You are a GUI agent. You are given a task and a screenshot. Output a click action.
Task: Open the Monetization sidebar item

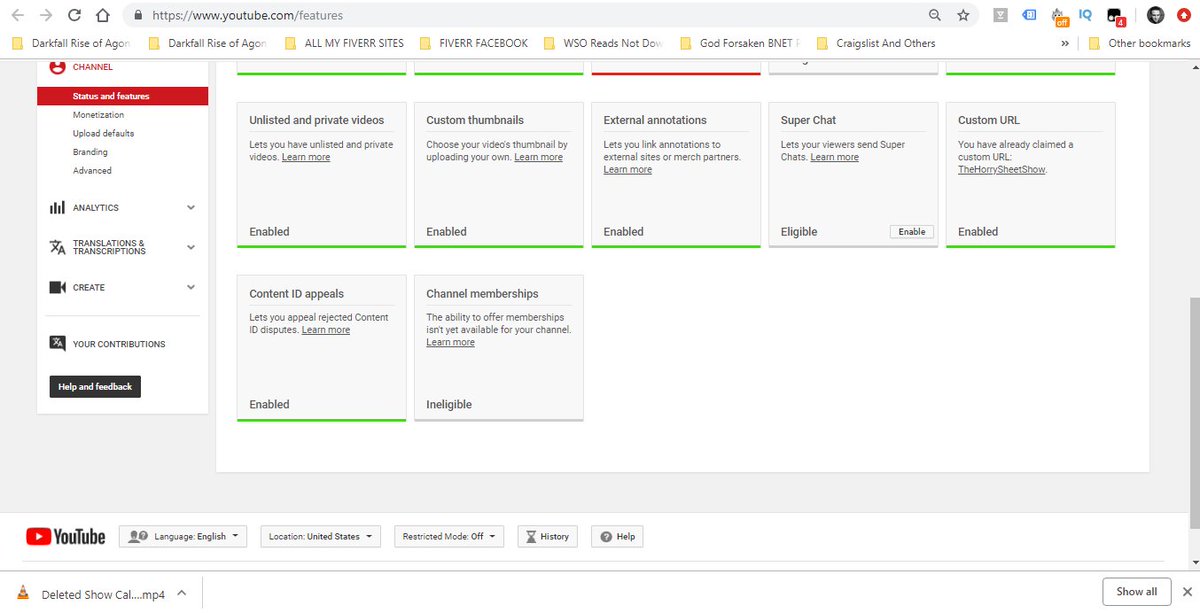coord(98,115)
